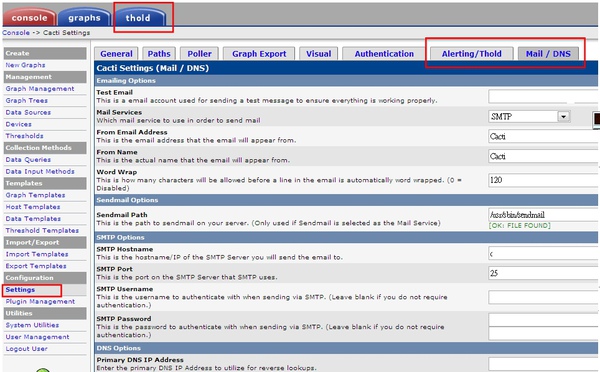Click the Emailing Options section header
This screenshot has height=372, width=600.
click(x=346, y=81)
